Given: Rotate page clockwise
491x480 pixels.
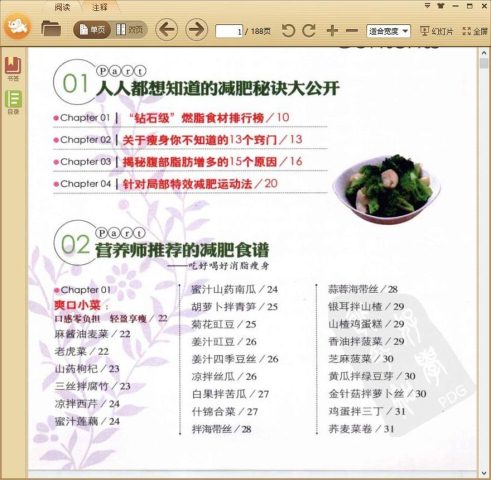Looking at the screenshot, I should 309,31.
